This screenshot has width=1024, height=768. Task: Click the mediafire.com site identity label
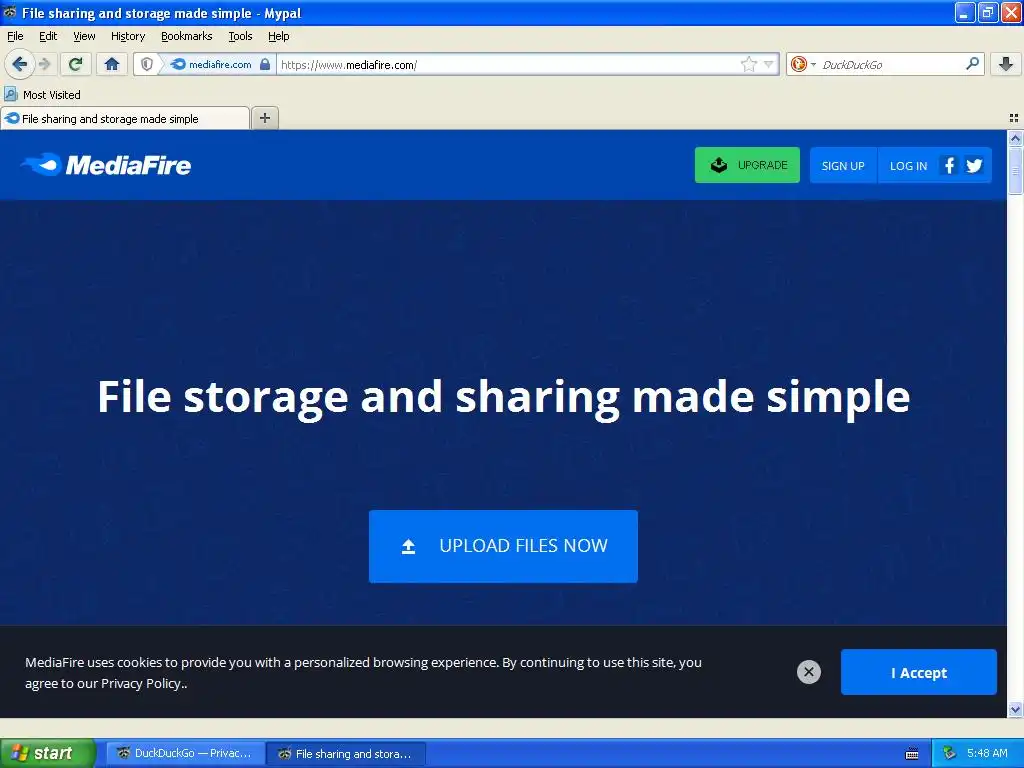point(219,64)
